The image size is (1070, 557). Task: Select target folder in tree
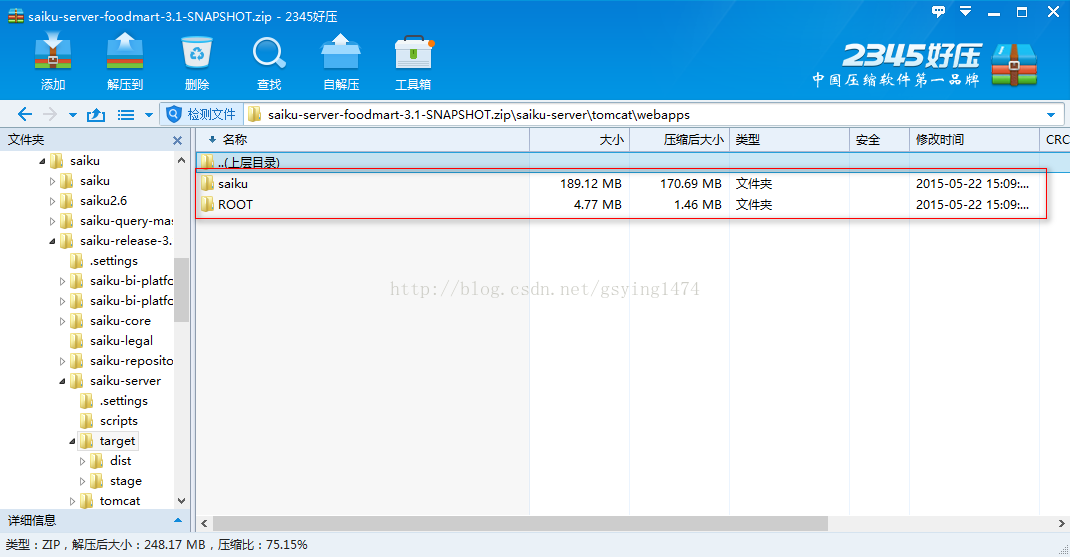(x=117, y=441)
